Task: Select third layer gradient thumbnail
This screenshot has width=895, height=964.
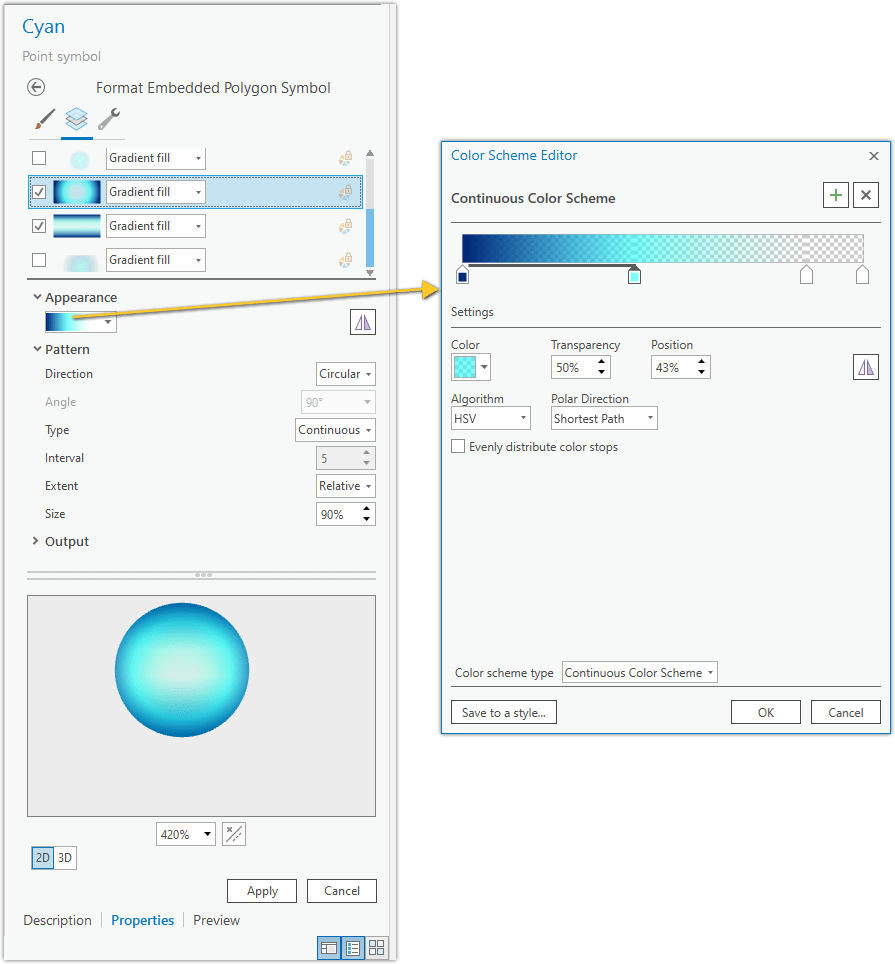Action: (77, 226)
